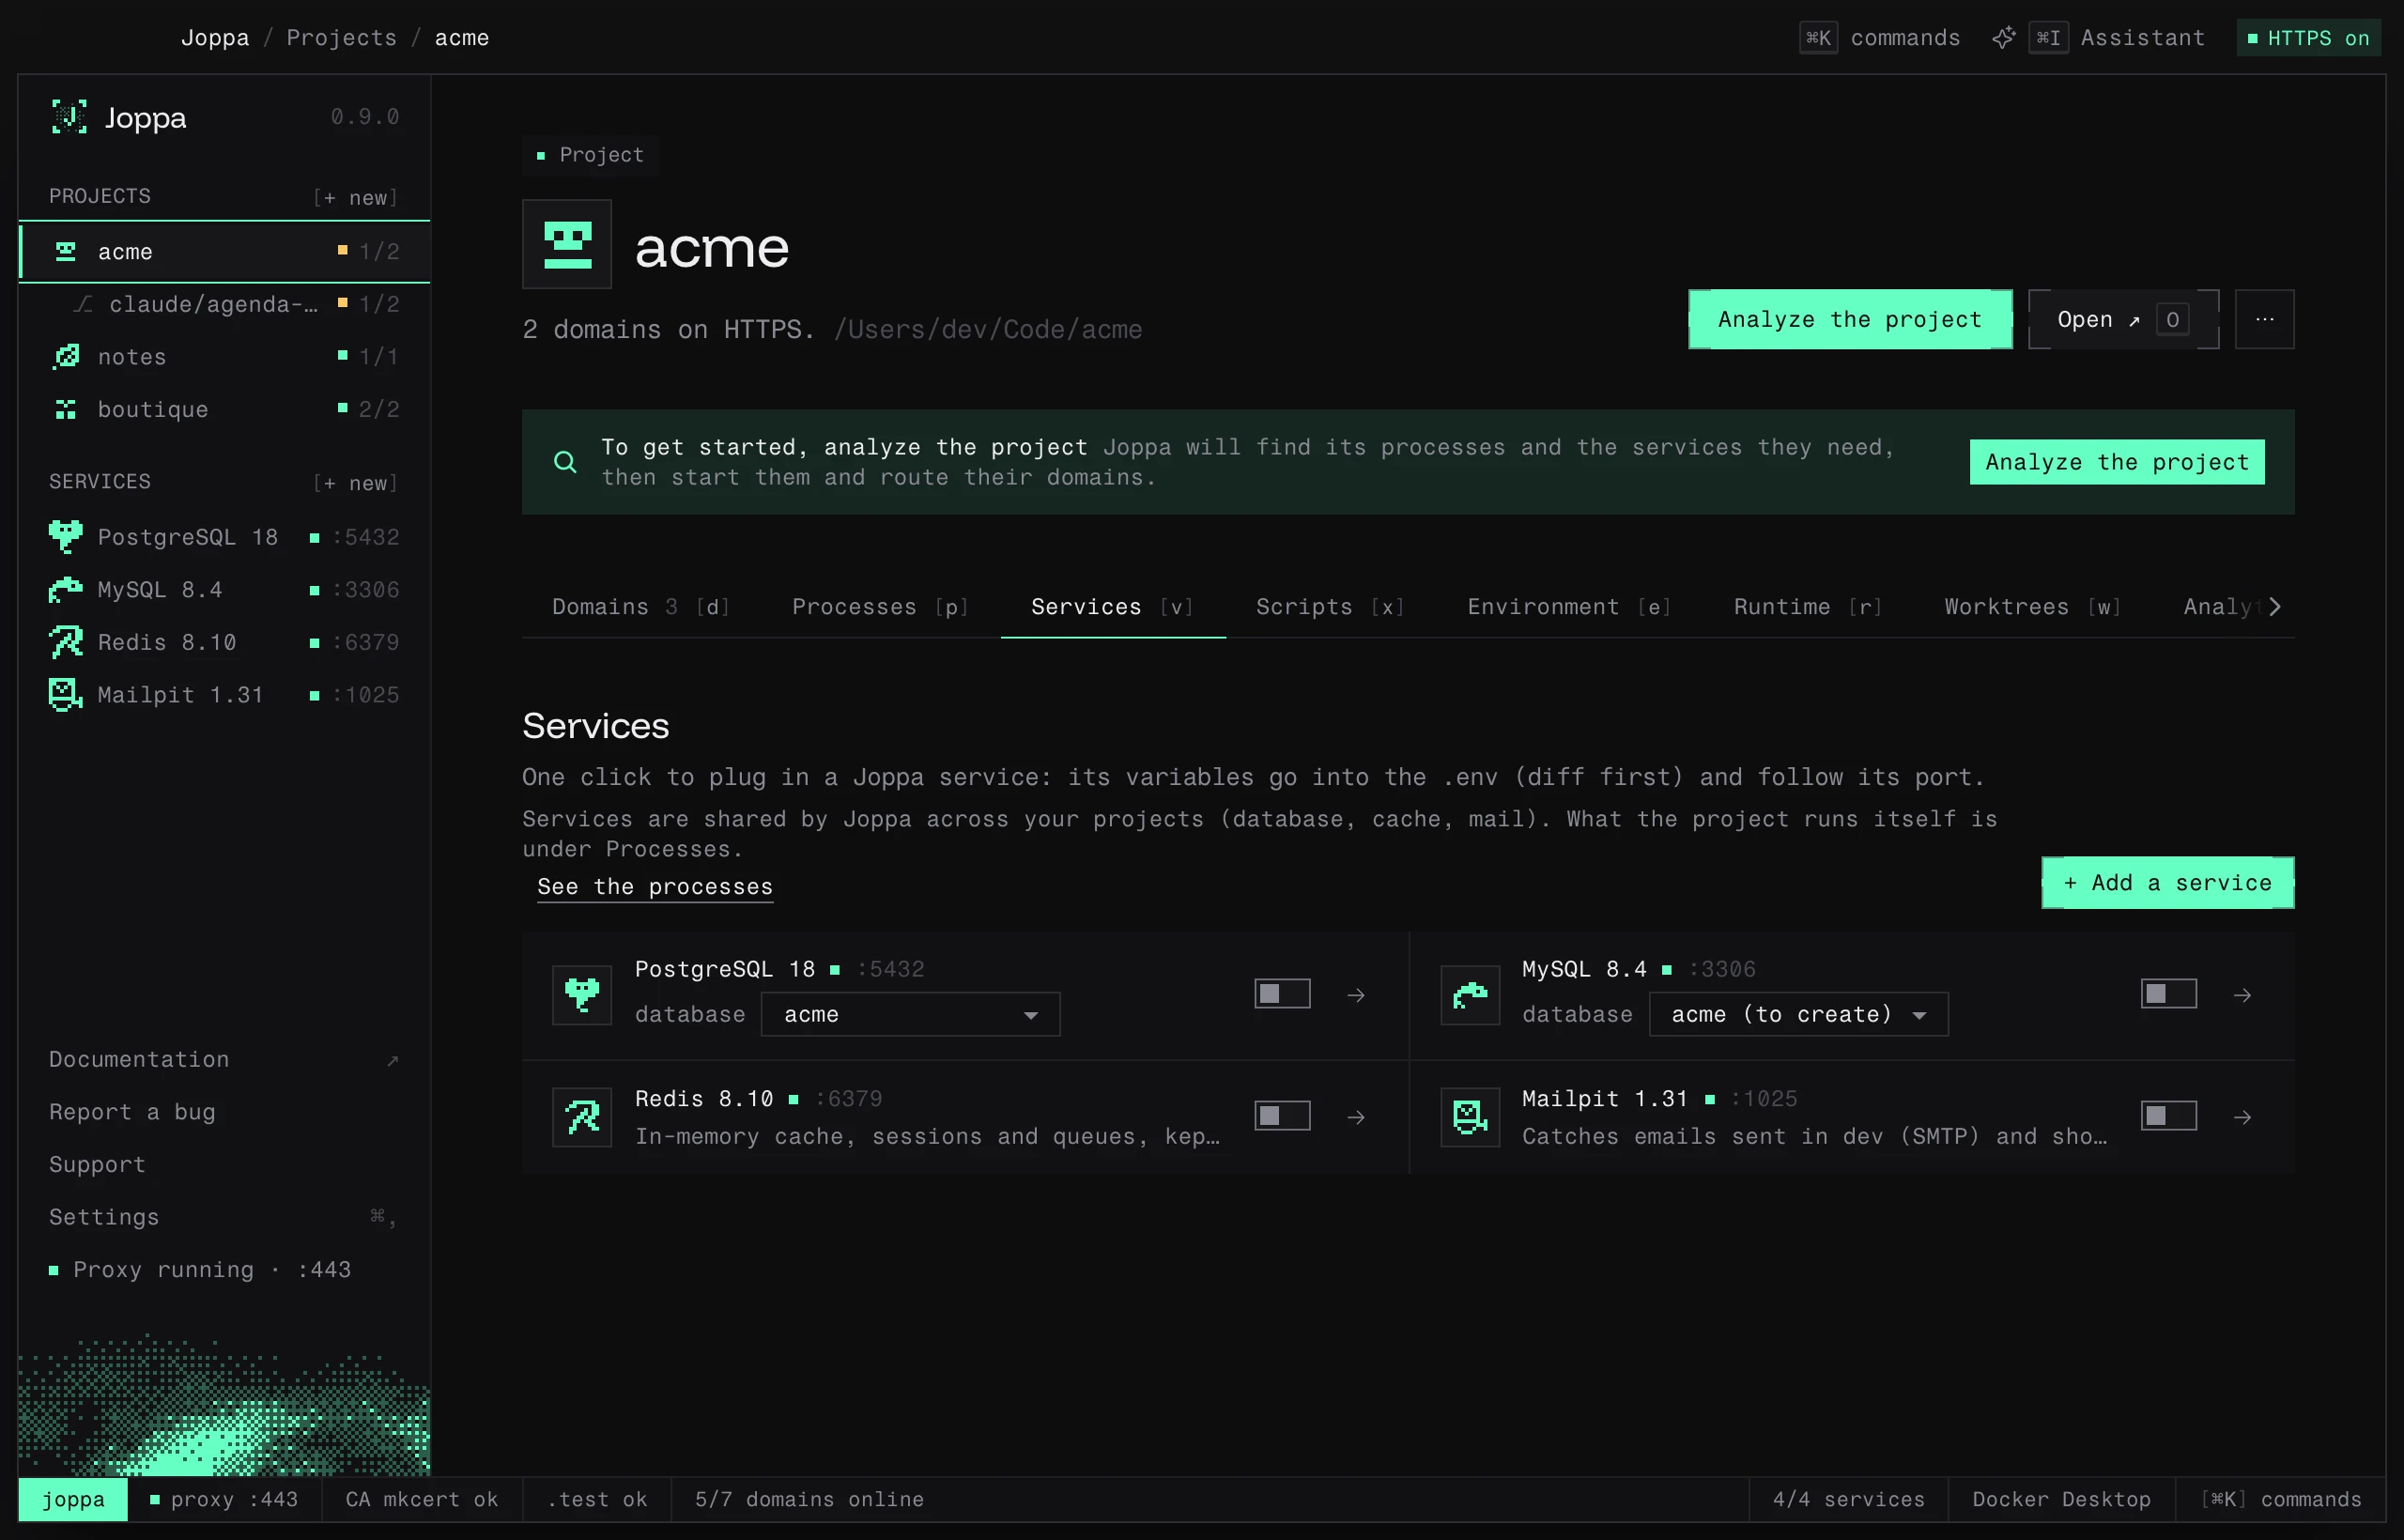Click the MySQL 8.4 sidebar icon
The height and width of the screenshot is (1540, 2404).
(x=66, y=590)
